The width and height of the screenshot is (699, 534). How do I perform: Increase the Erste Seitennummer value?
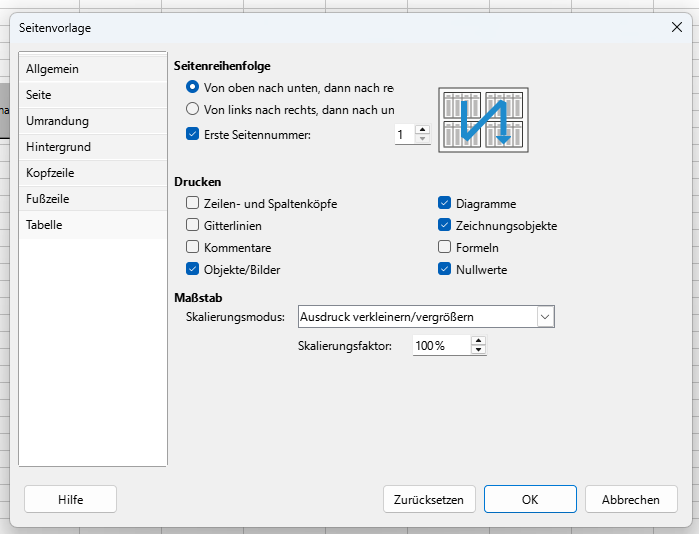tap(422, 129)
